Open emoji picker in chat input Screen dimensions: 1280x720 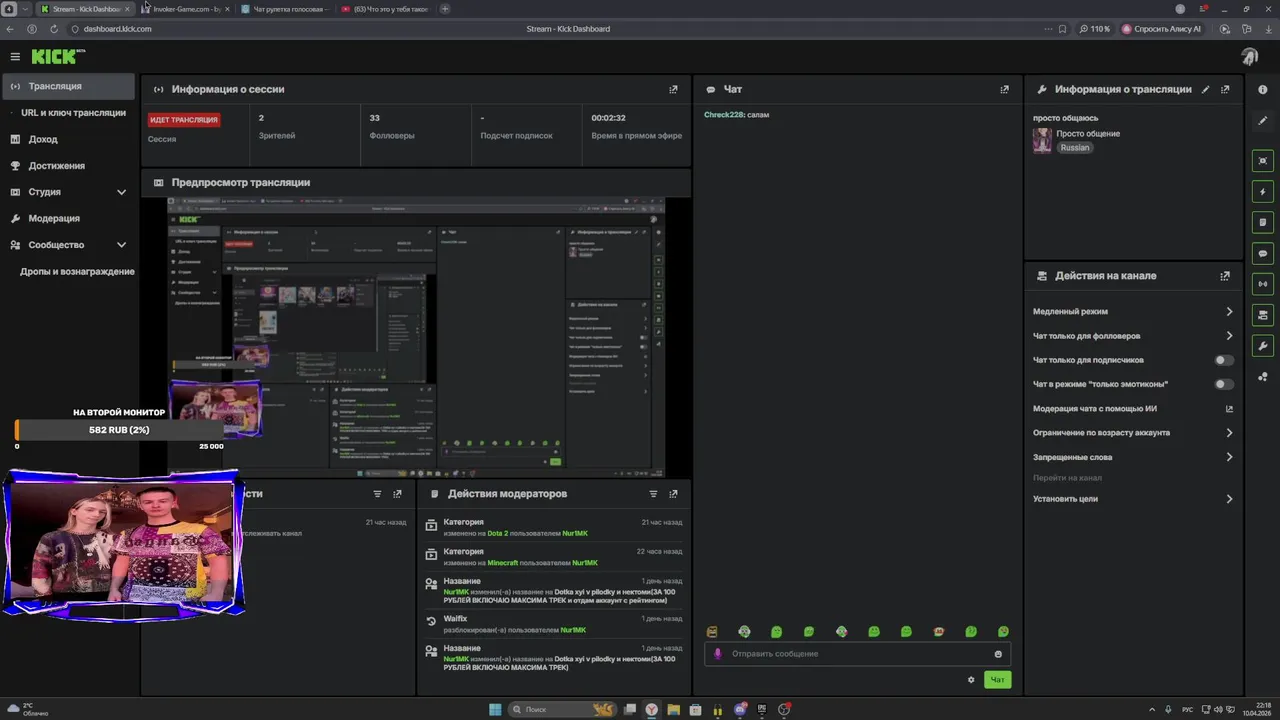coord(998,654)
